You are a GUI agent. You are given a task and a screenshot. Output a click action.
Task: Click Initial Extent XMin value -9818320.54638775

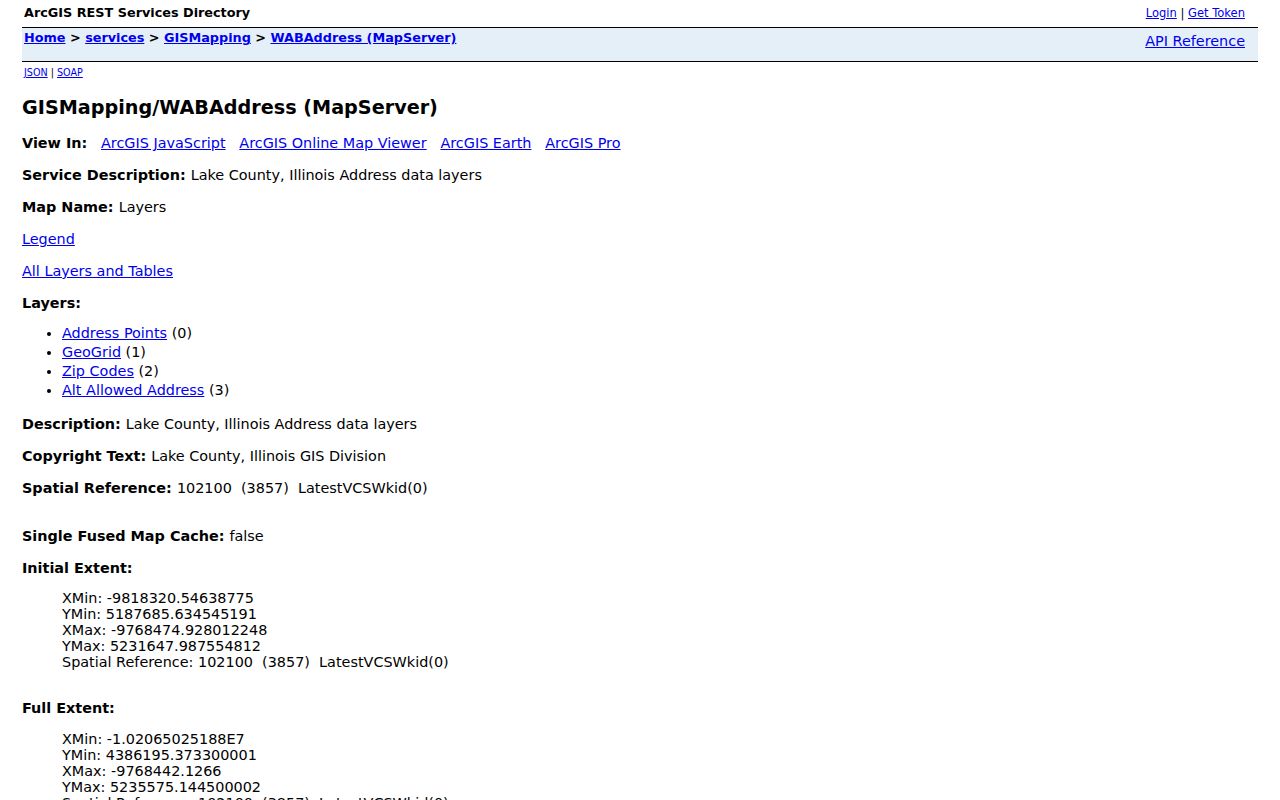tap(180, 598)
